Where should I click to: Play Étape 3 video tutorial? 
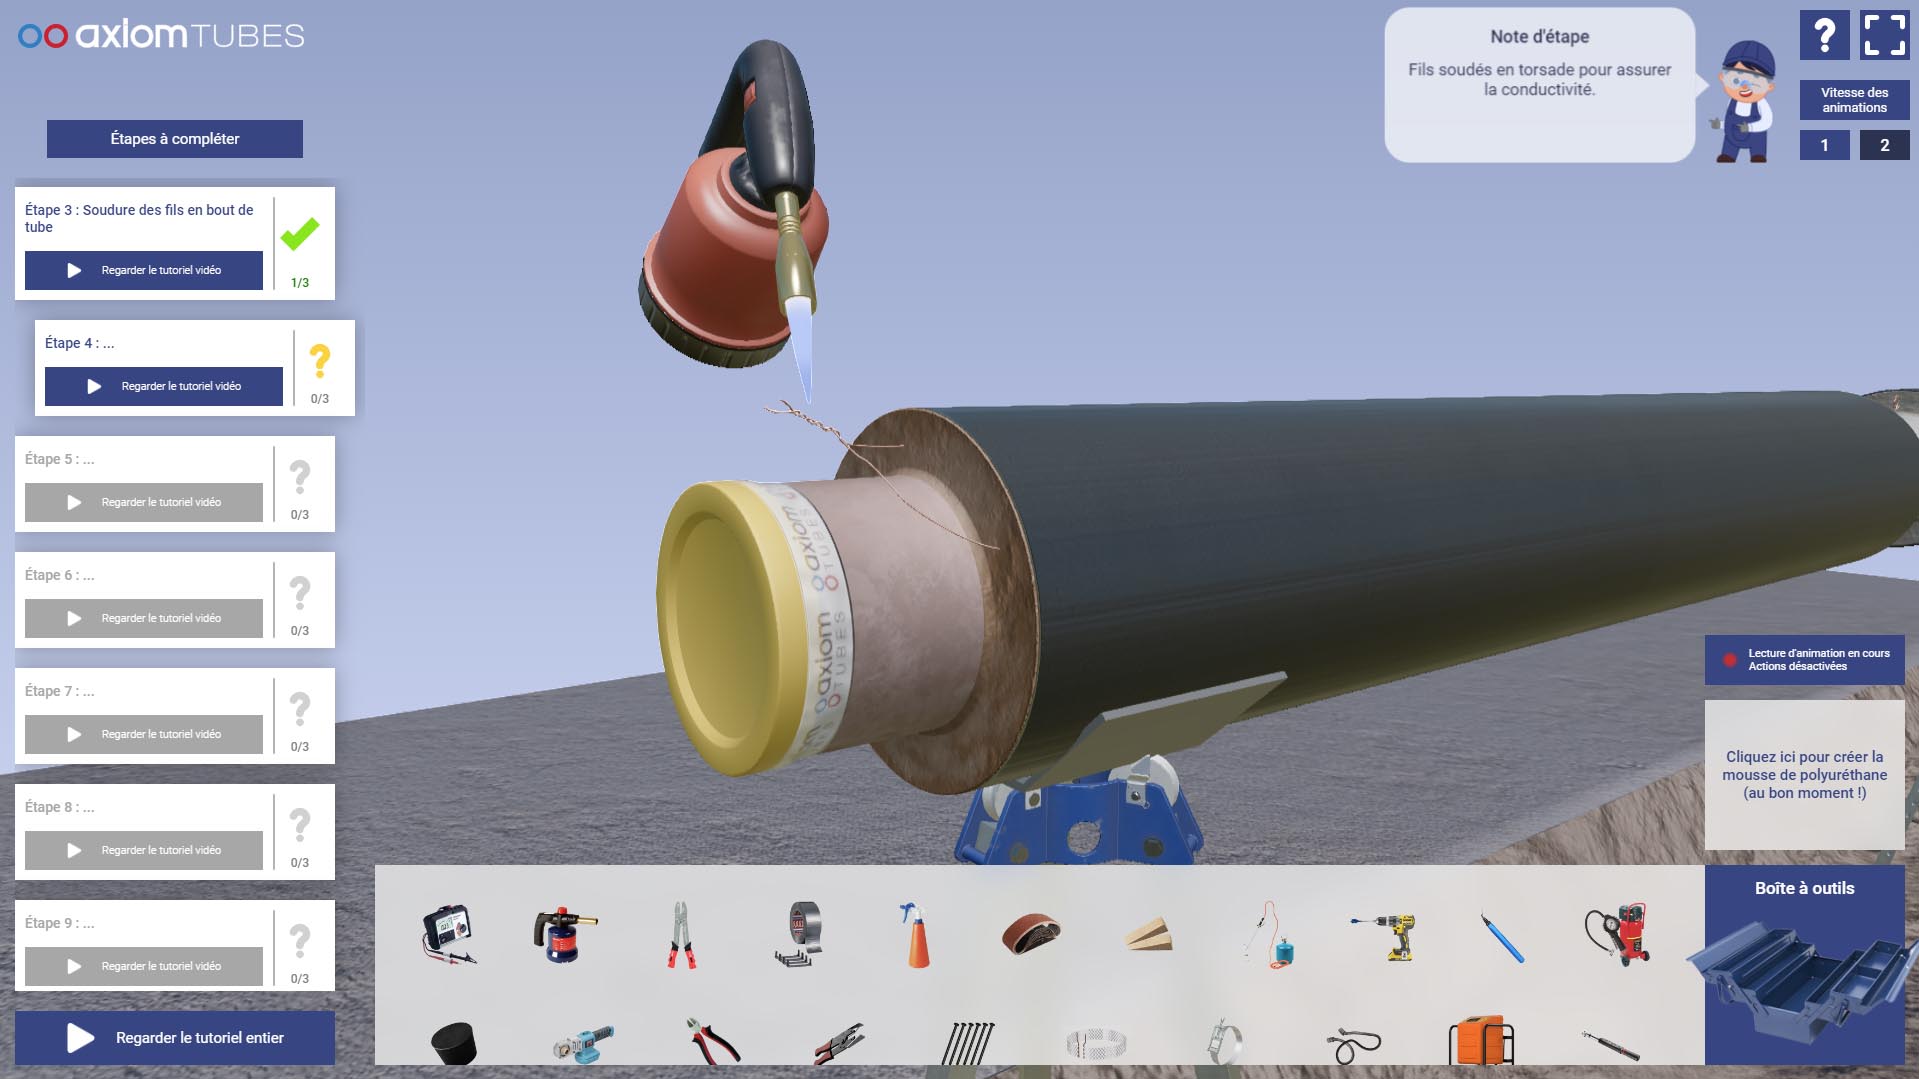(x=144, y=270)
